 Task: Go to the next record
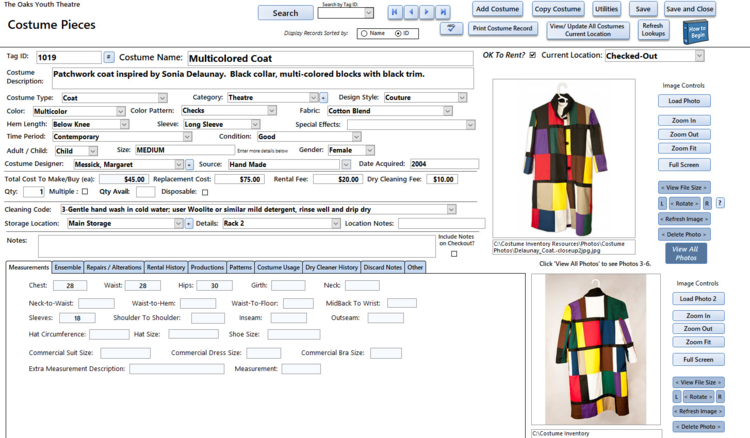(x=425, y=12)
